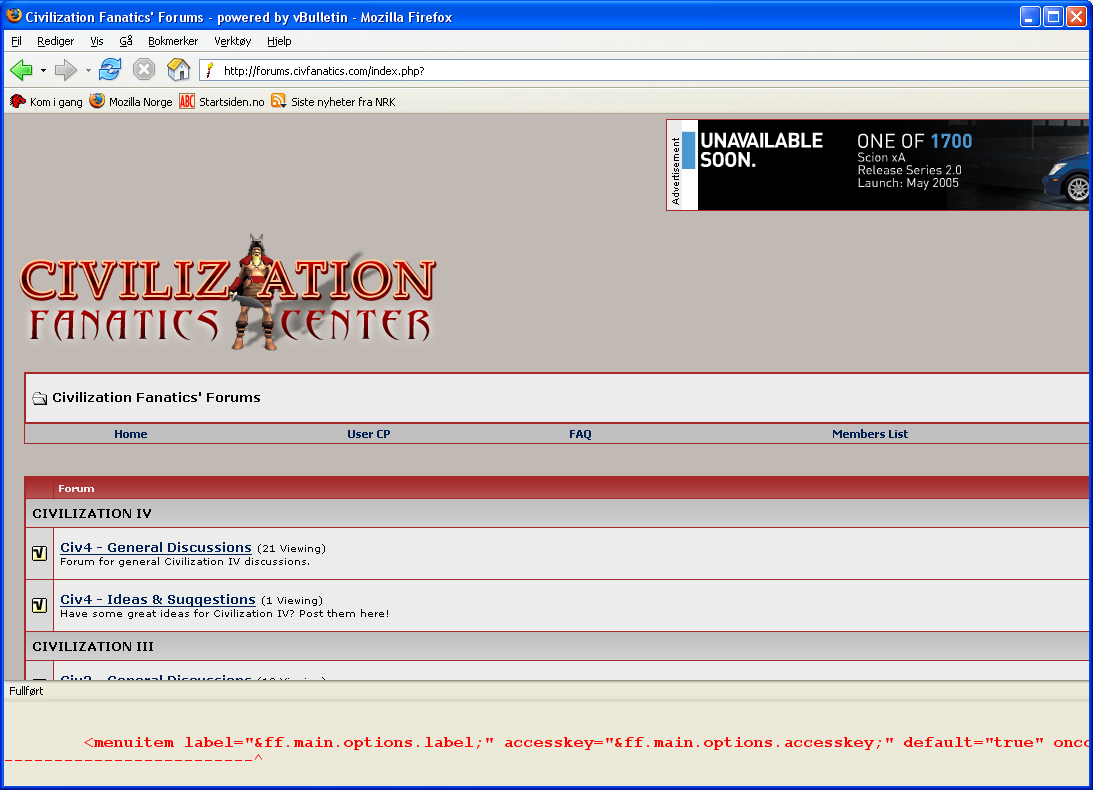Image resolution: width=1093 pixels, height=790 pixels.
Task: Click the Home forum navigation link
Action: tap(130, 434)
